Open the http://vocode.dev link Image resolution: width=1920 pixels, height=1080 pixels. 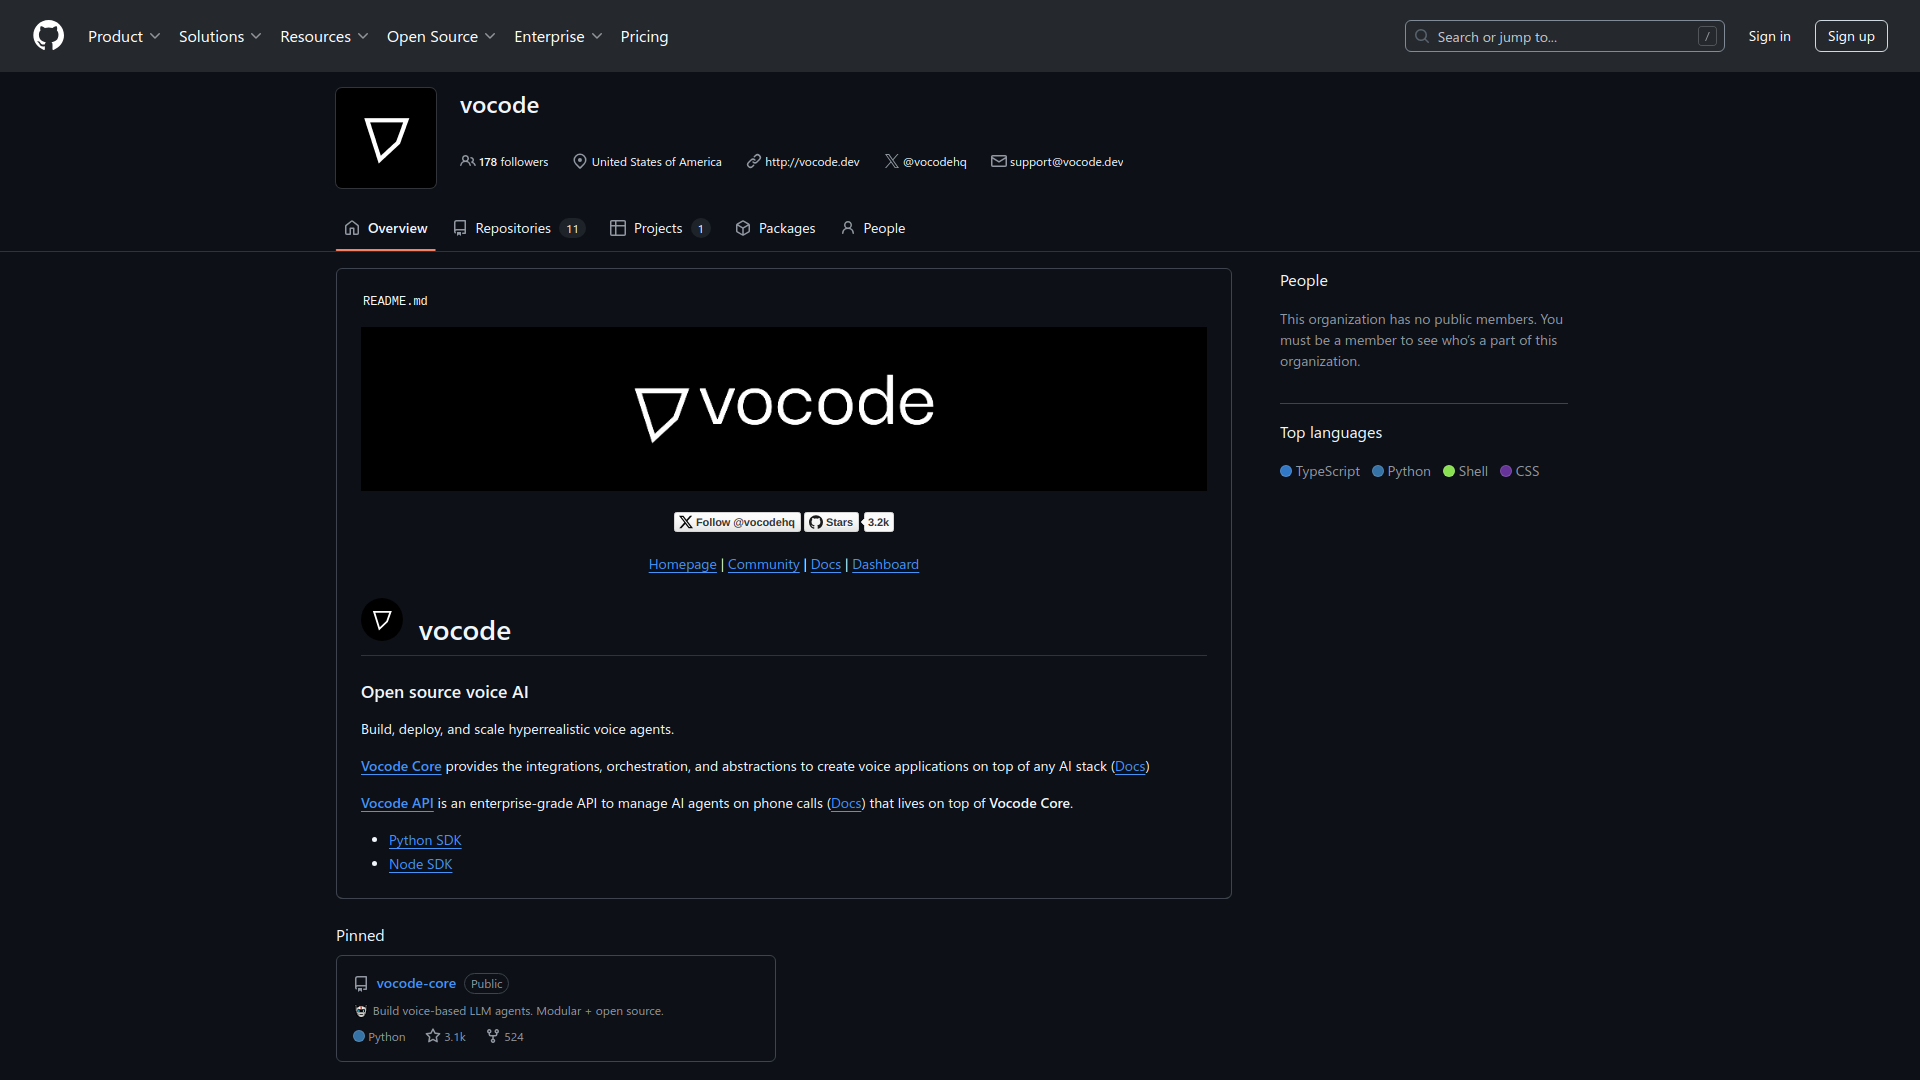coord(812,162)
